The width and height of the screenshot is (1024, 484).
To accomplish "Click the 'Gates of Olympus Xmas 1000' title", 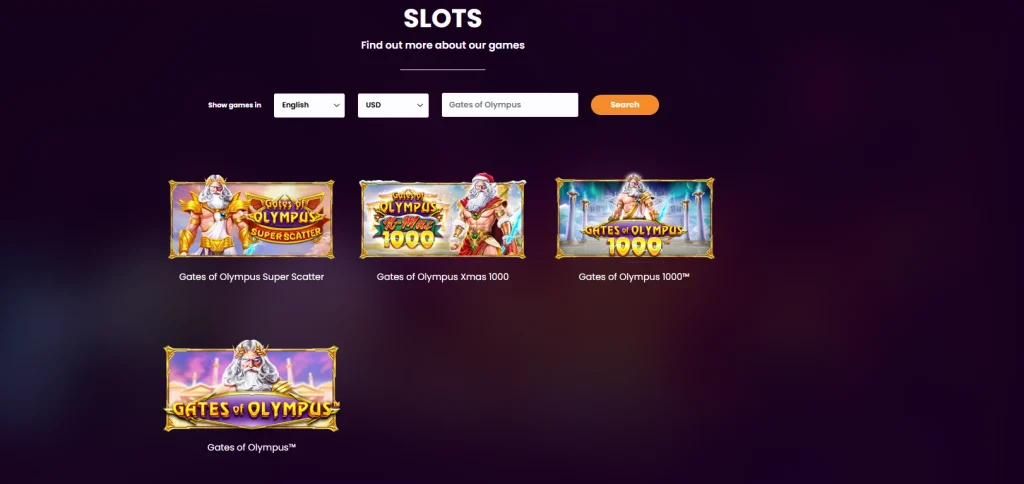I will [x=442, y=276].
